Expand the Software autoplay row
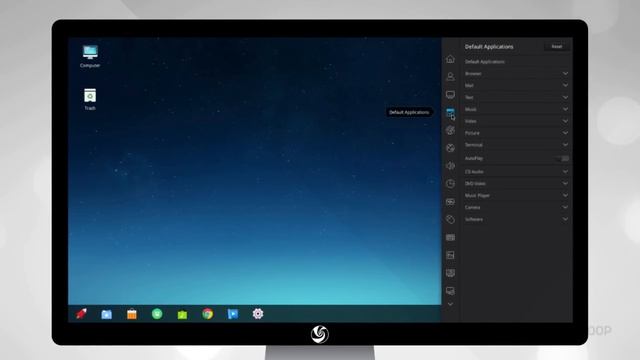The image size is (640, 360). 516,219
